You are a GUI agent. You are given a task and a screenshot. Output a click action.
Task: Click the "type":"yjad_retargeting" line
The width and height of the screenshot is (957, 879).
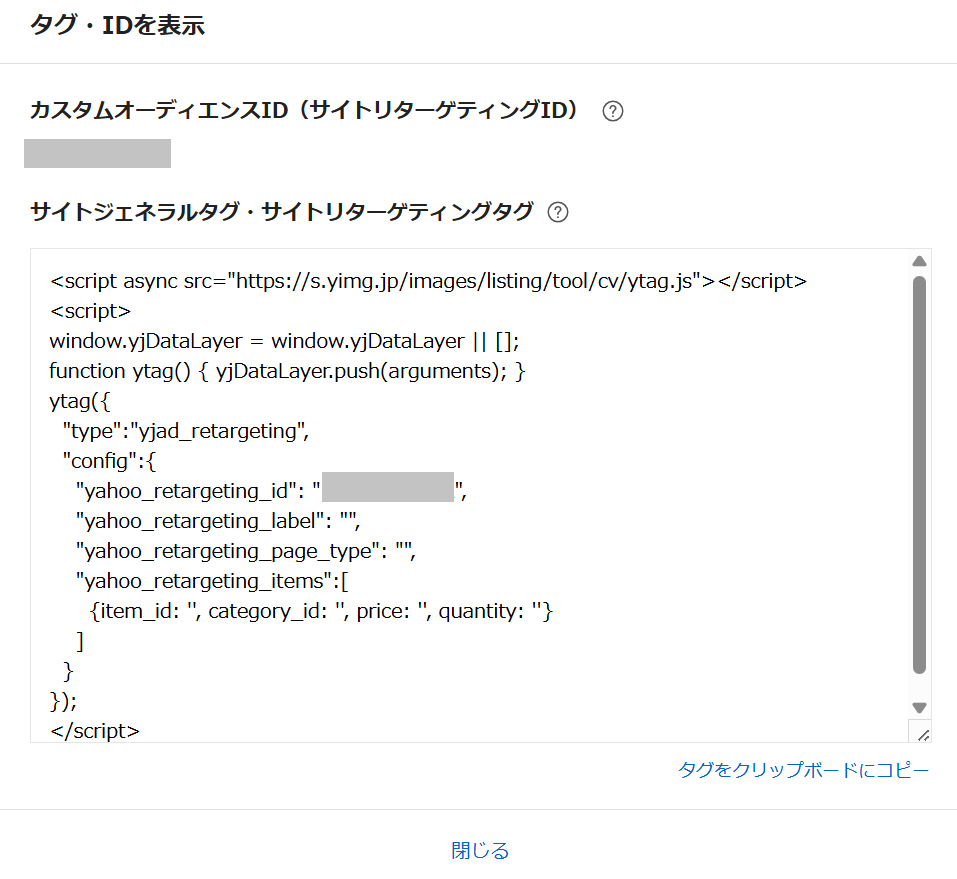(x=186, y=431)
